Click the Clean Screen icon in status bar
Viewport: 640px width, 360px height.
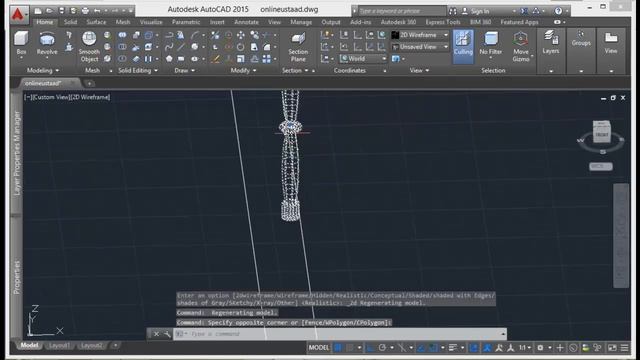(612, 348)
